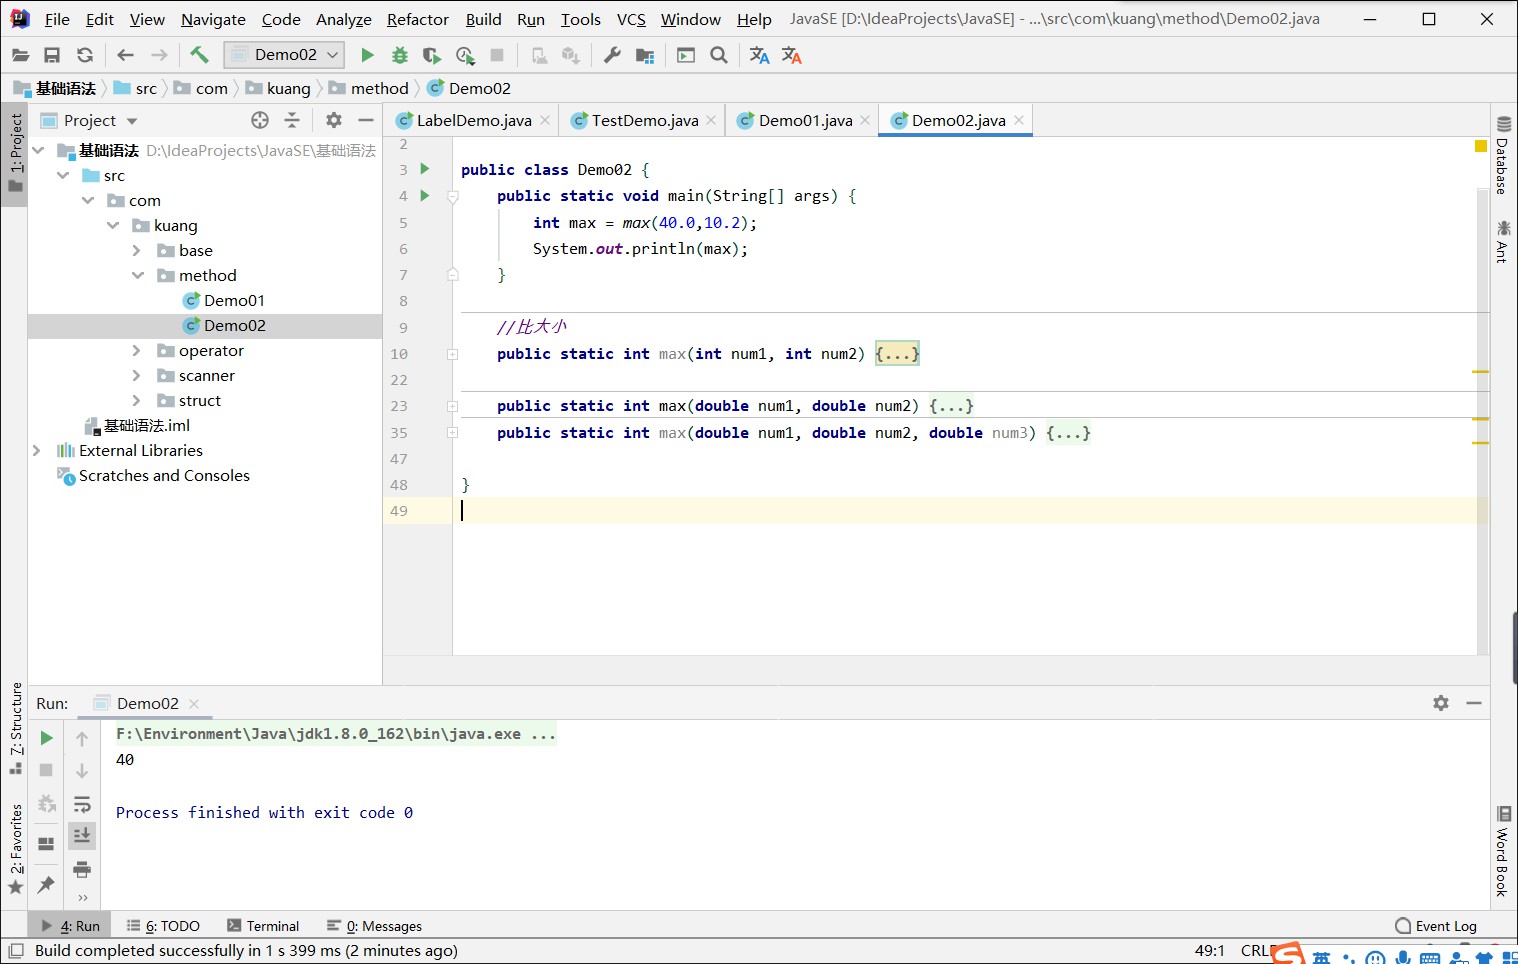Image resolution: width=1518 pixels, height=964 pixels.
Task: Open the Terminal tool window
Action: (x=263, y=926)
